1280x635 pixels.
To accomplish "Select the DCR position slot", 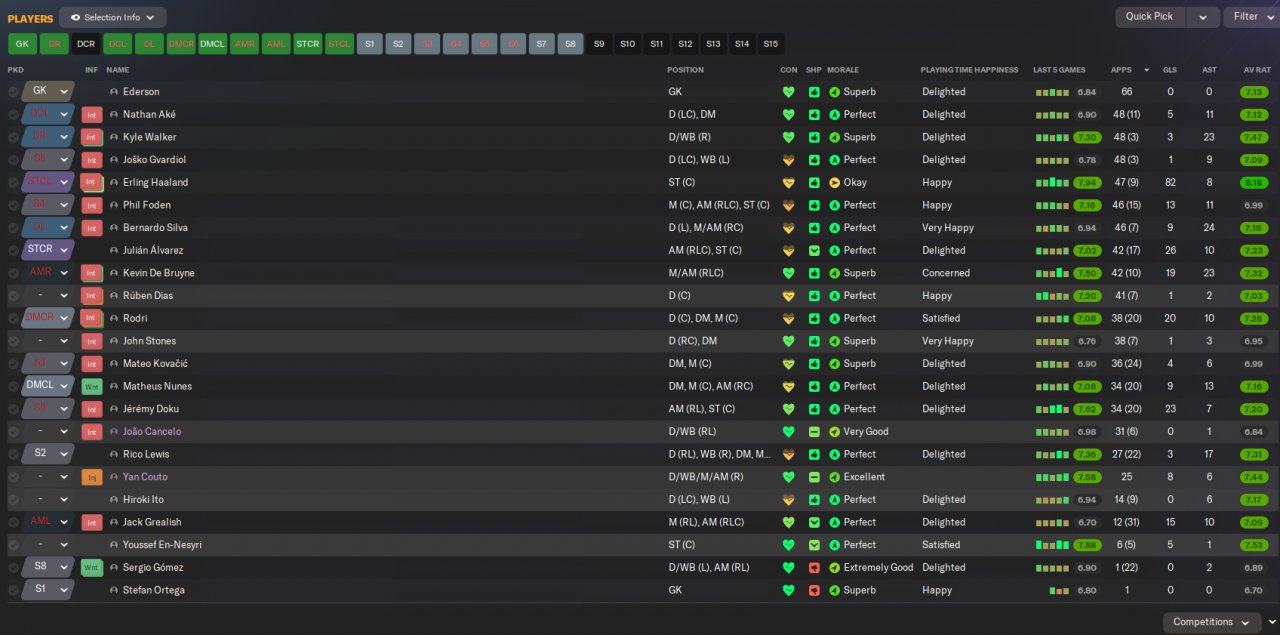I will click(x=86, y=44).
